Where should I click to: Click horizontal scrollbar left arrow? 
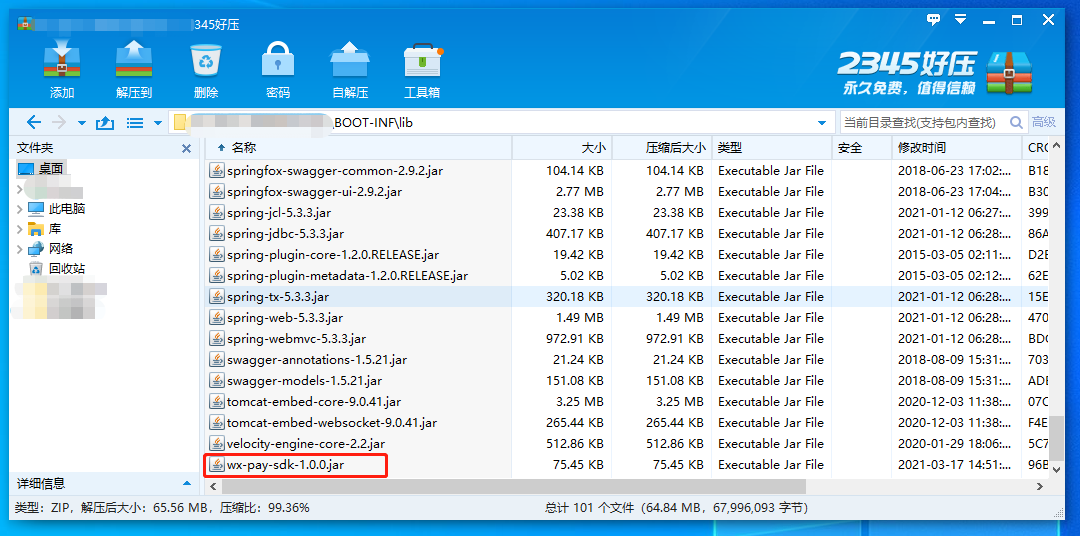point(214,486)
